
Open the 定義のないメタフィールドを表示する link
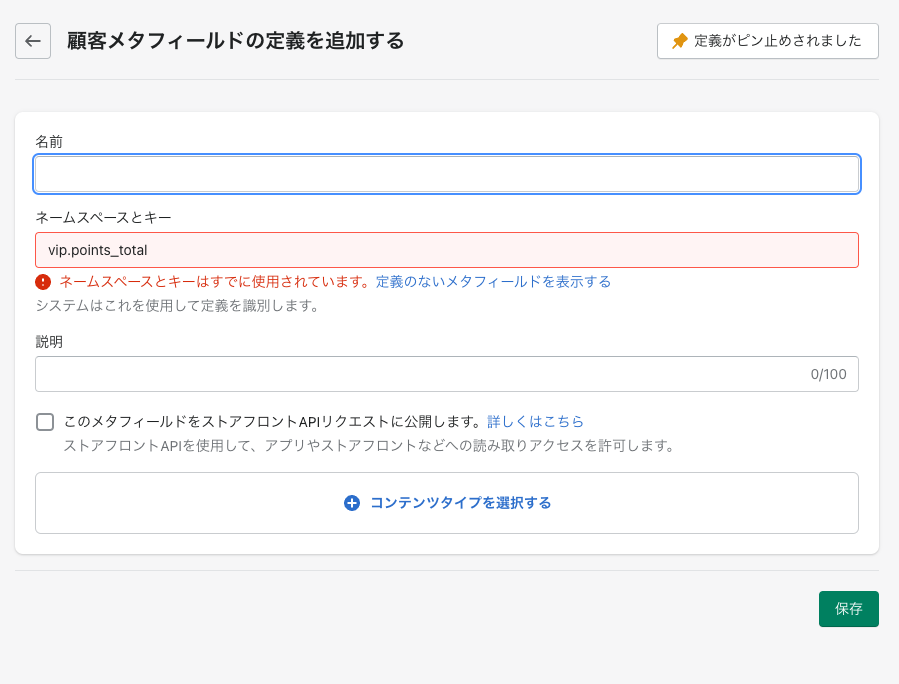(x=494, y=282)
